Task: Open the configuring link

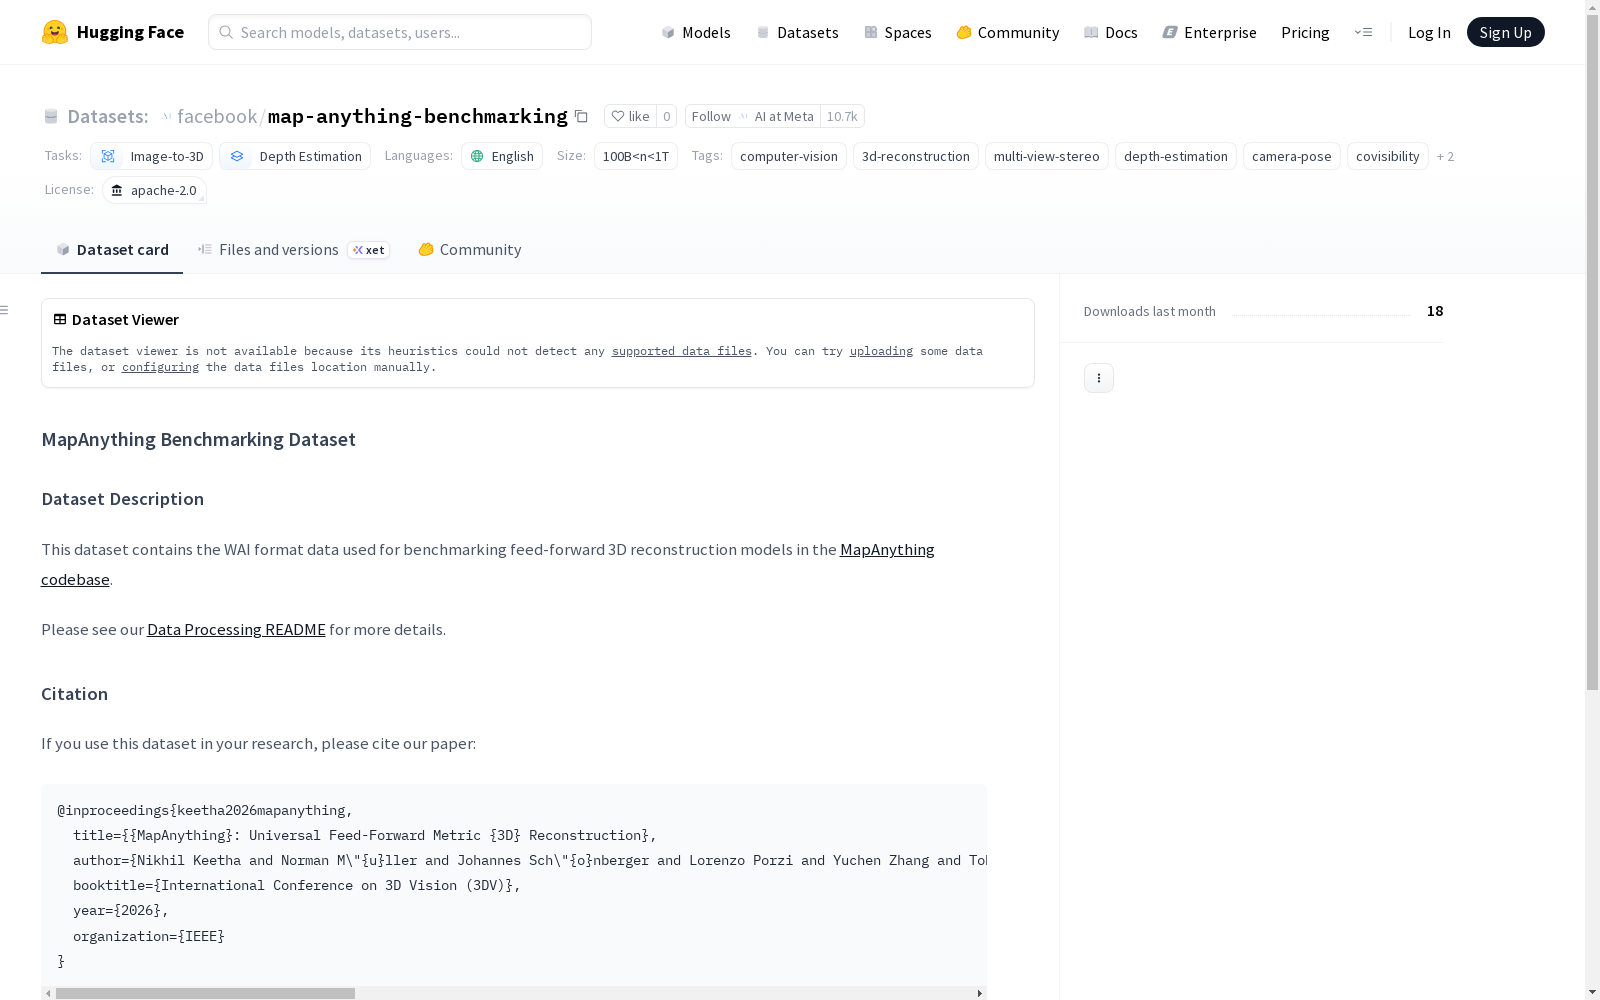Action: (x=160, y=367)
